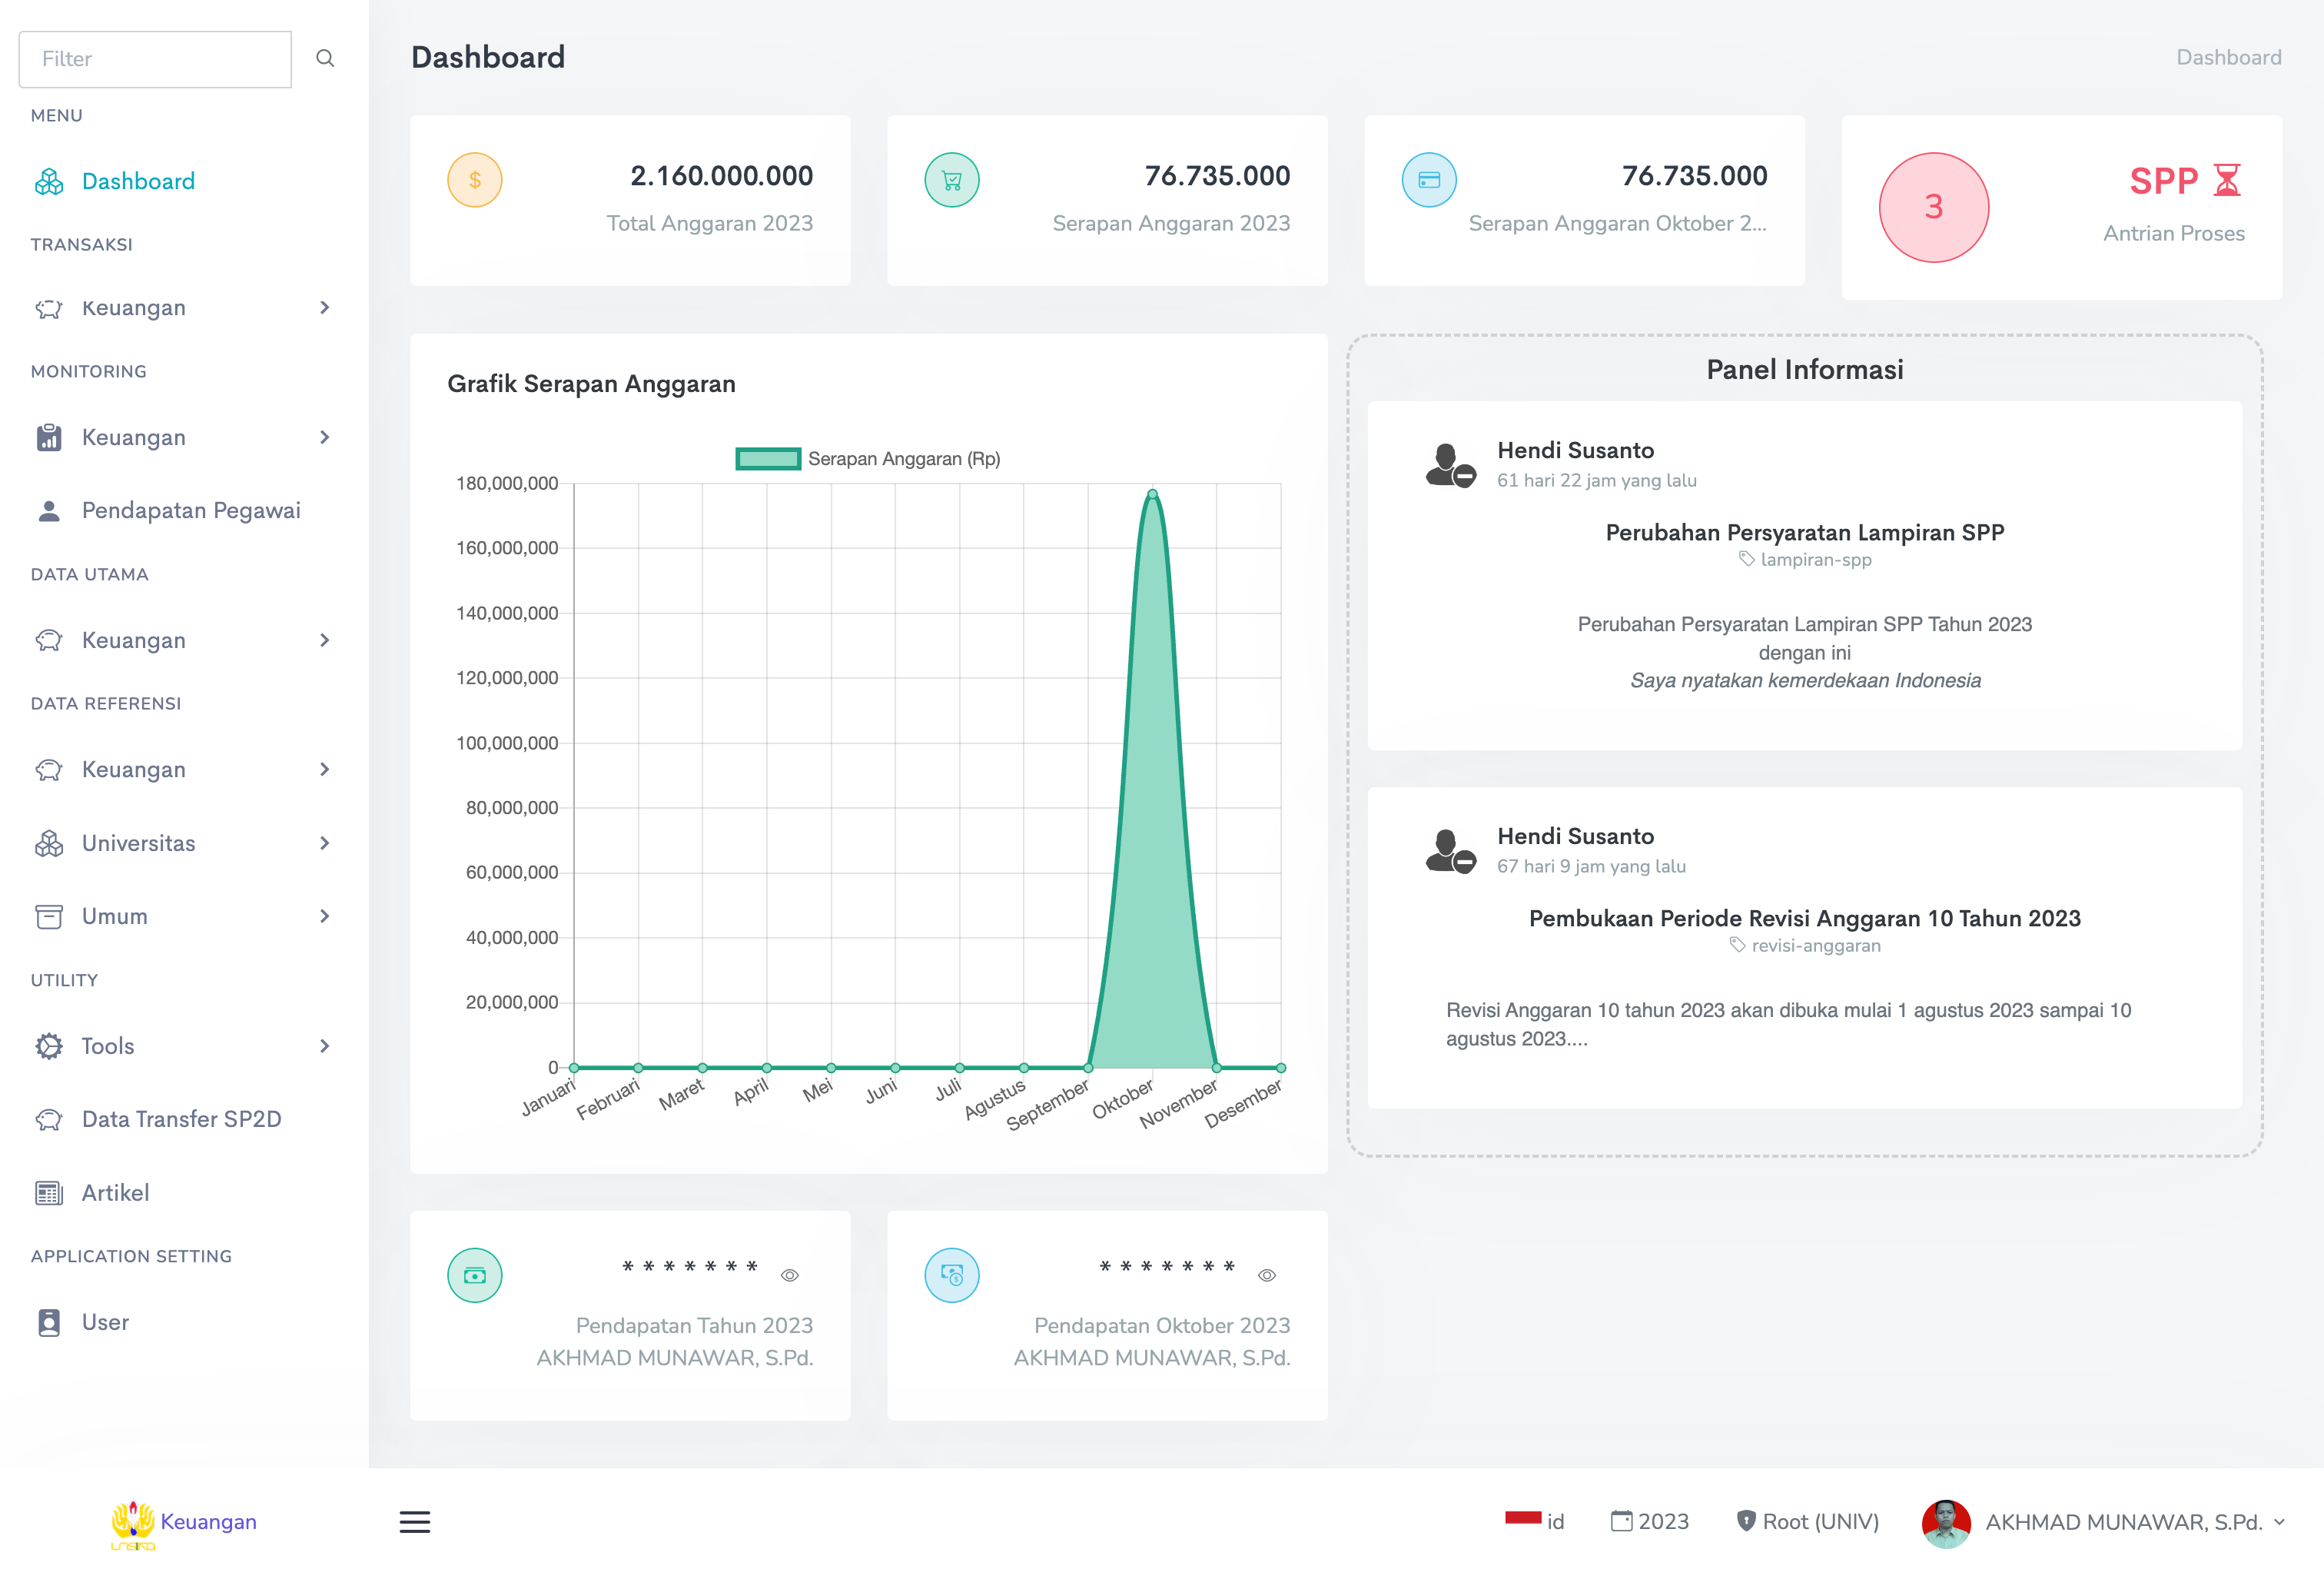Click the shopping cart icon for Serapan Anggaran 2023

pos(951,180)
